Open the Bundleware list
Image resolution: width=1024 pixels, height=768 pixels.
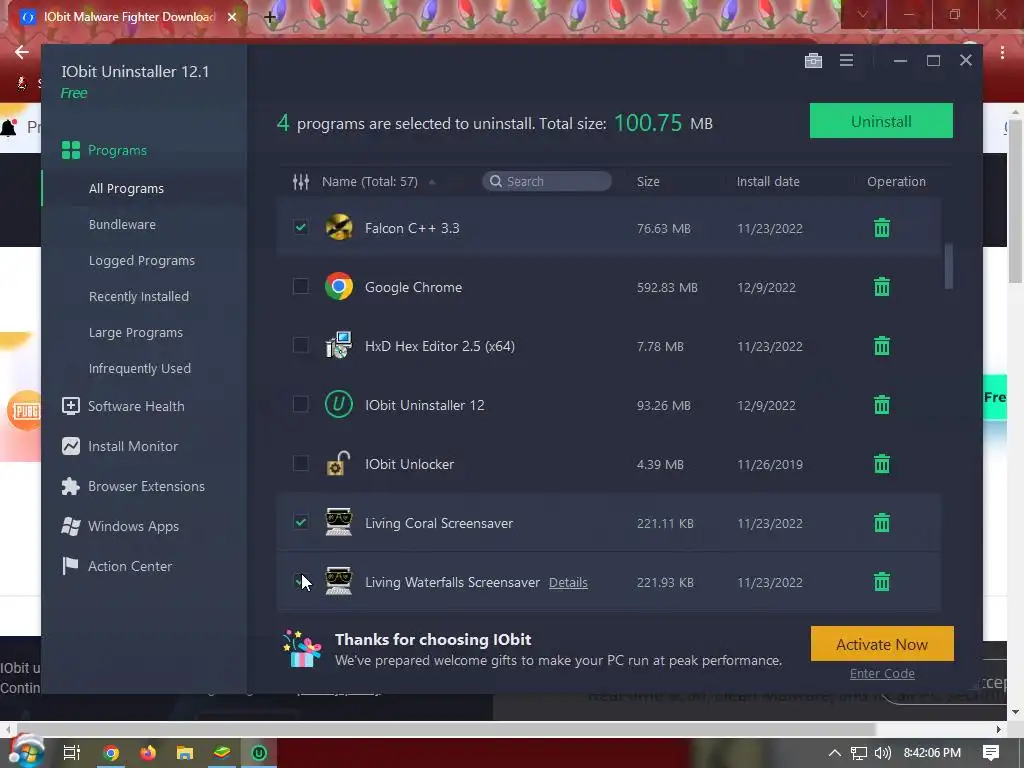click(x=122, y=225)
